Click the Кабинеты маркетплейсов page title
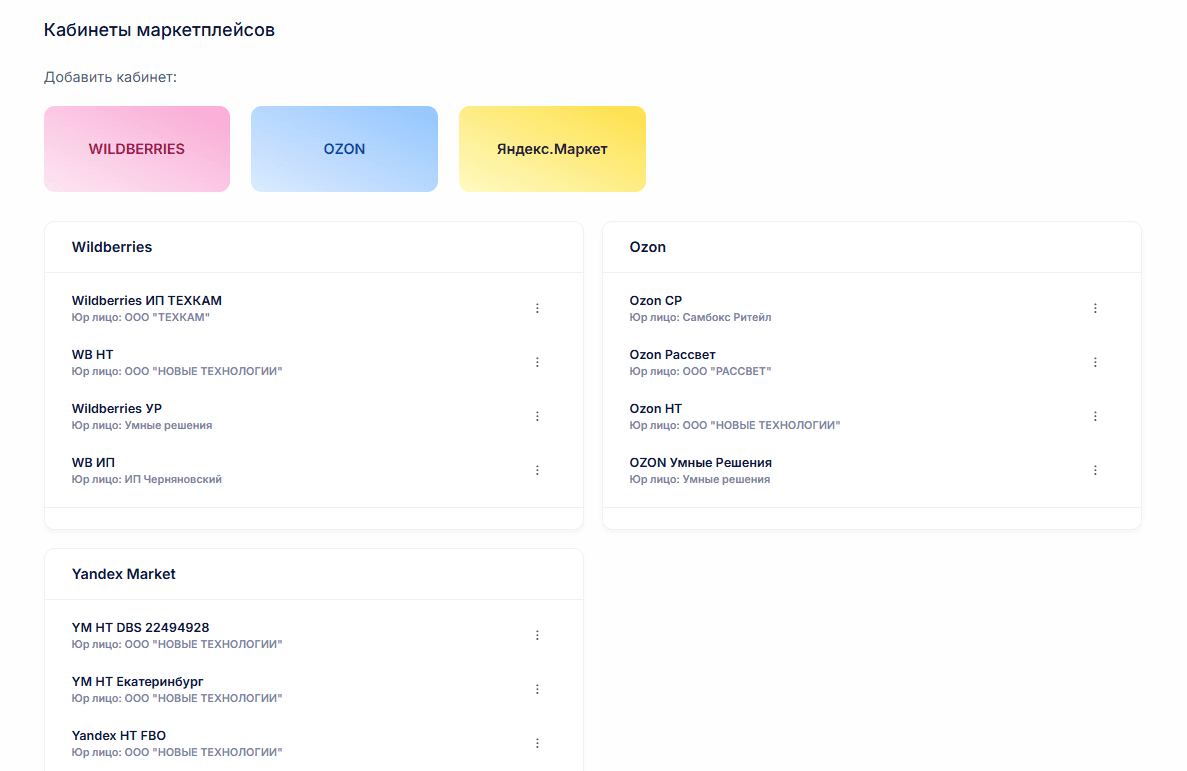1187x771 pixels. click(x=159, y=30)
